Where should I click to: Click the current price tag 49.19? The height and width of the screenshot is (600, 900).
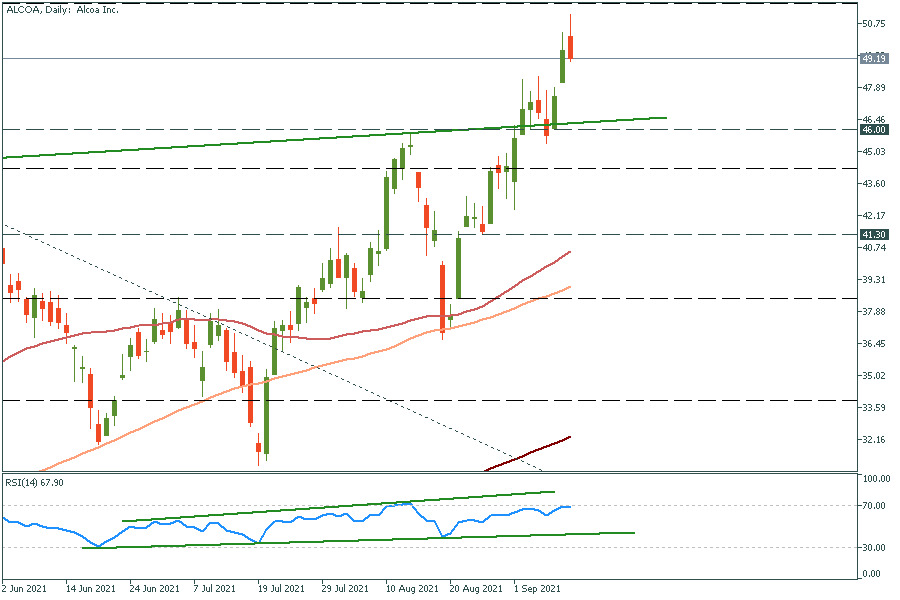[874, 58]
